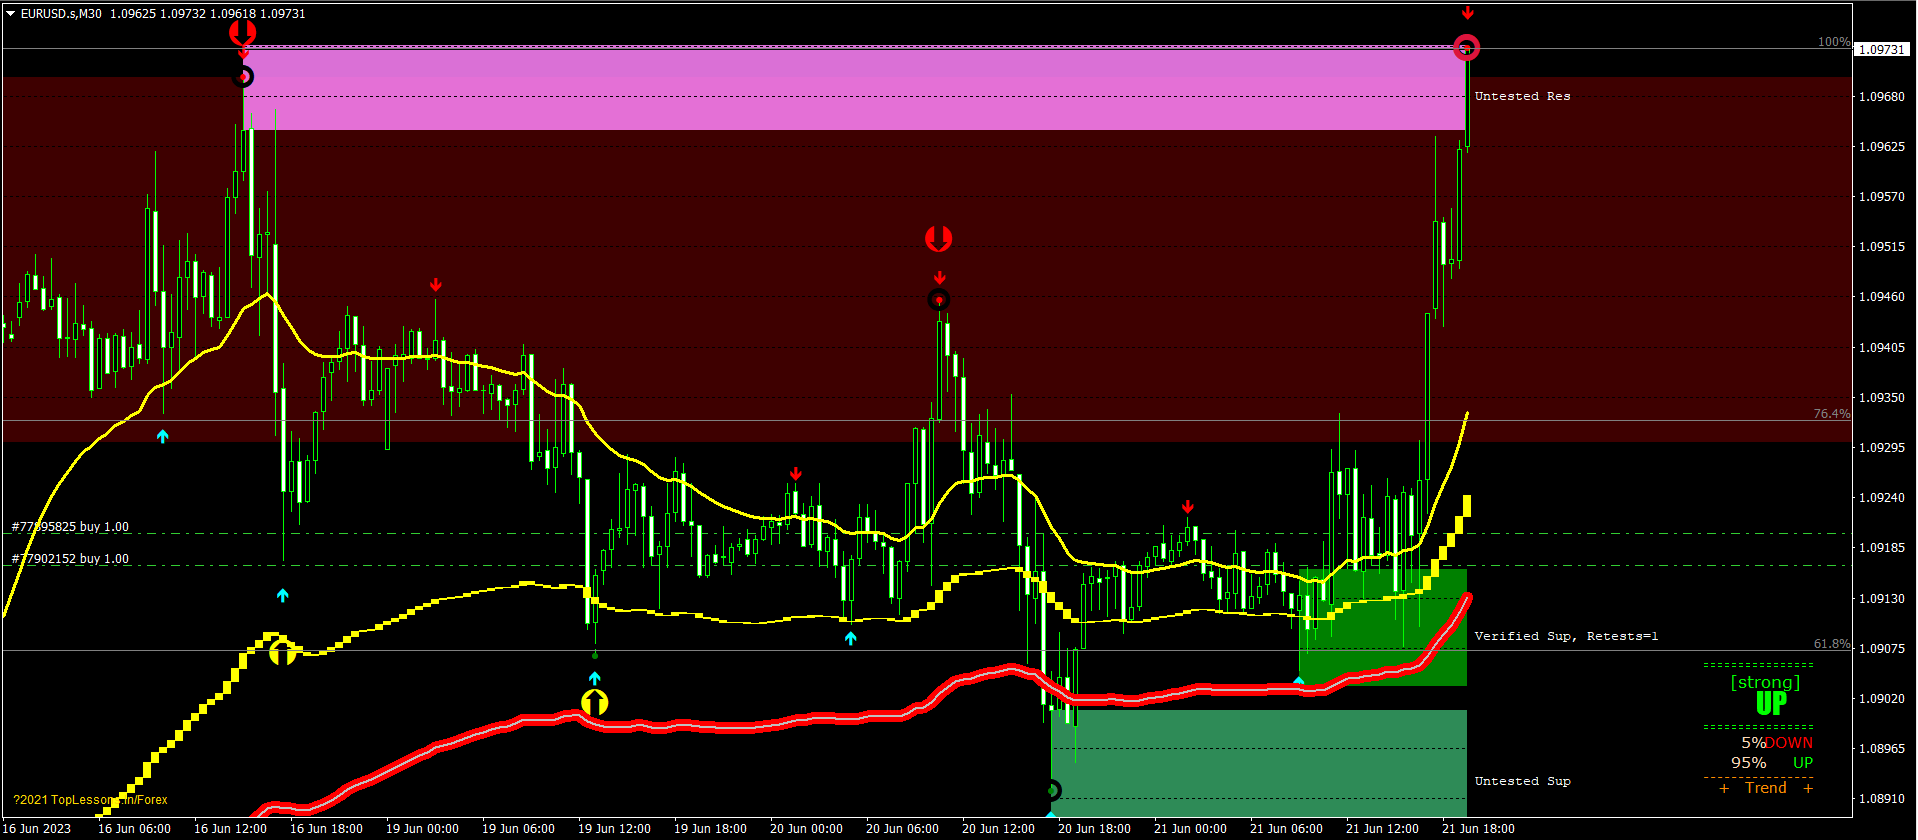Select the black ring marker at the pink zone's left edge
This screenshot has width=1918, height=840.
coord(243,76)
